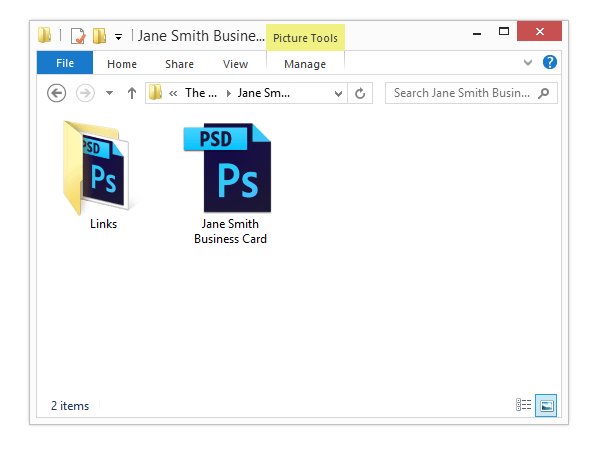Click the 'Jane Sm...' breadcrumb segment
This screenshot has height=451, width=591.
click(x=263, y=93)
